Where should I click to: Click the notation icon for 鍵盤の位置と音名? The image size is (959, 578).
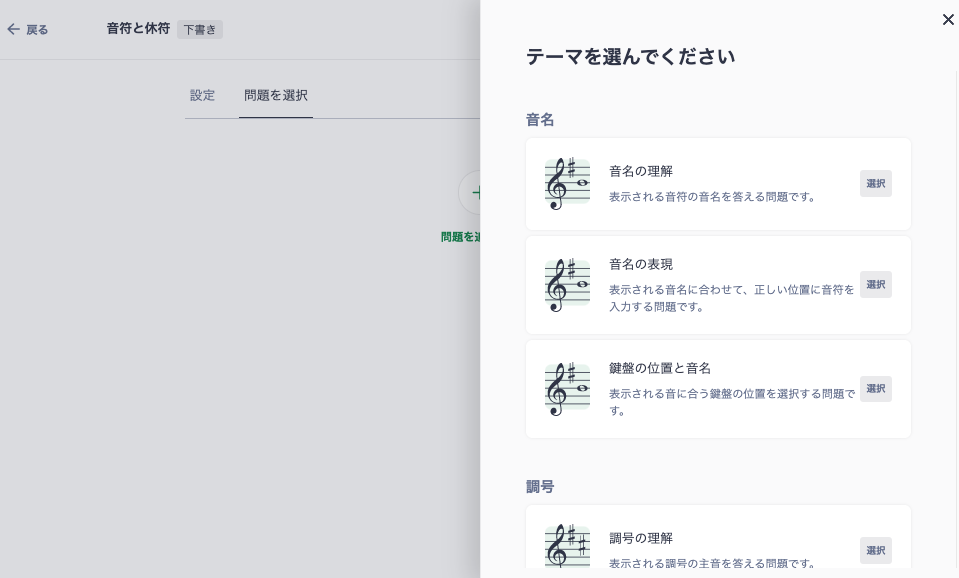(566, 389)
